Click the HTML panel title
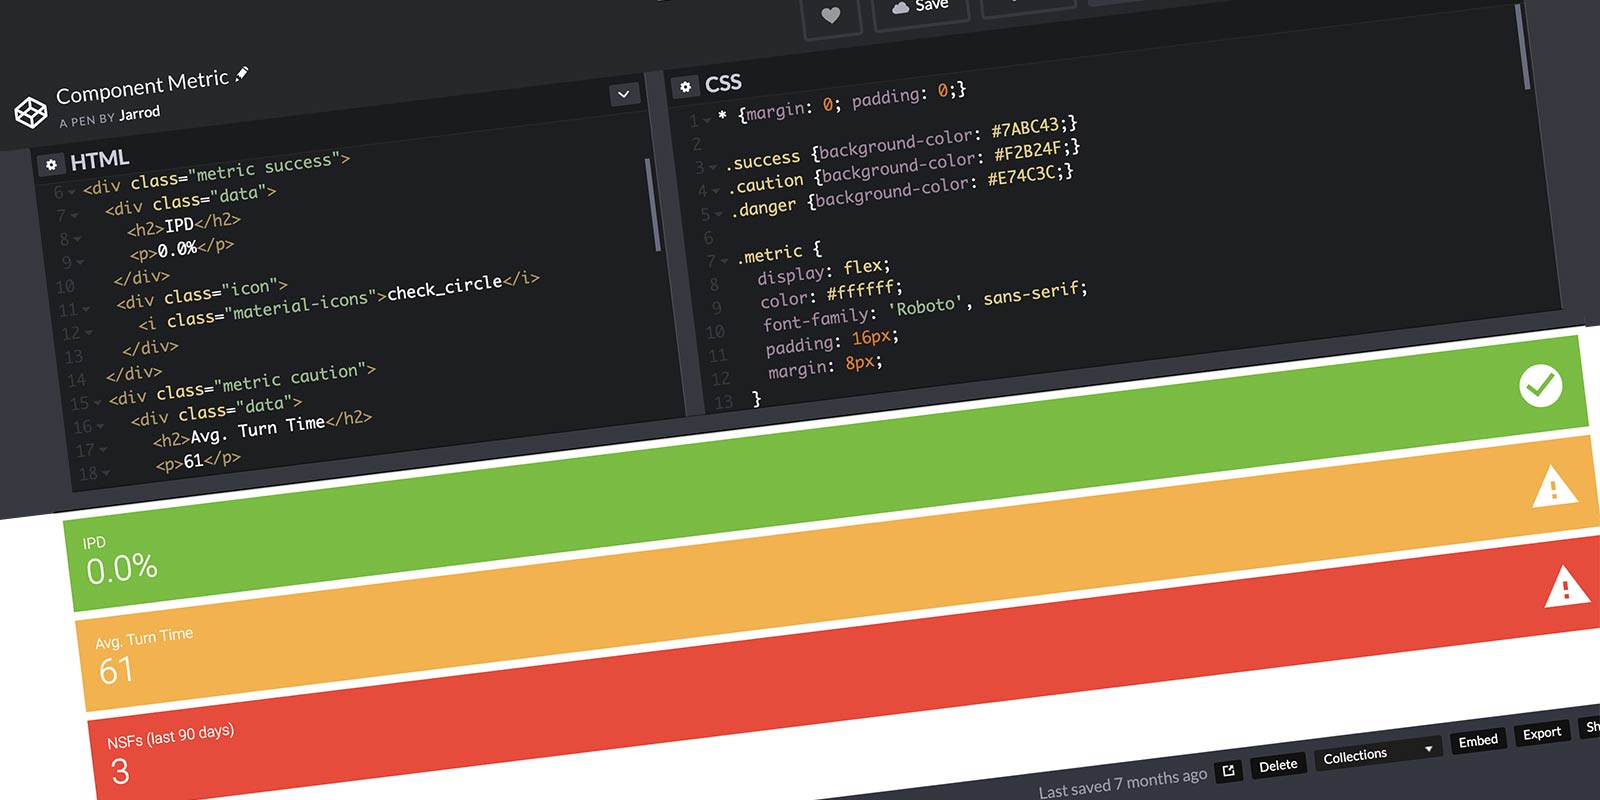Screen dimensions: 1600x800 [99, 160]
